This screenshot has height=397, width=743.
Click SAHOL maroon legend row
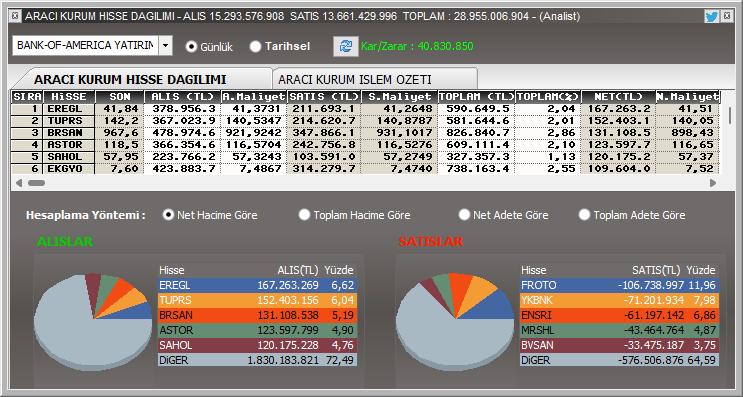257,345
